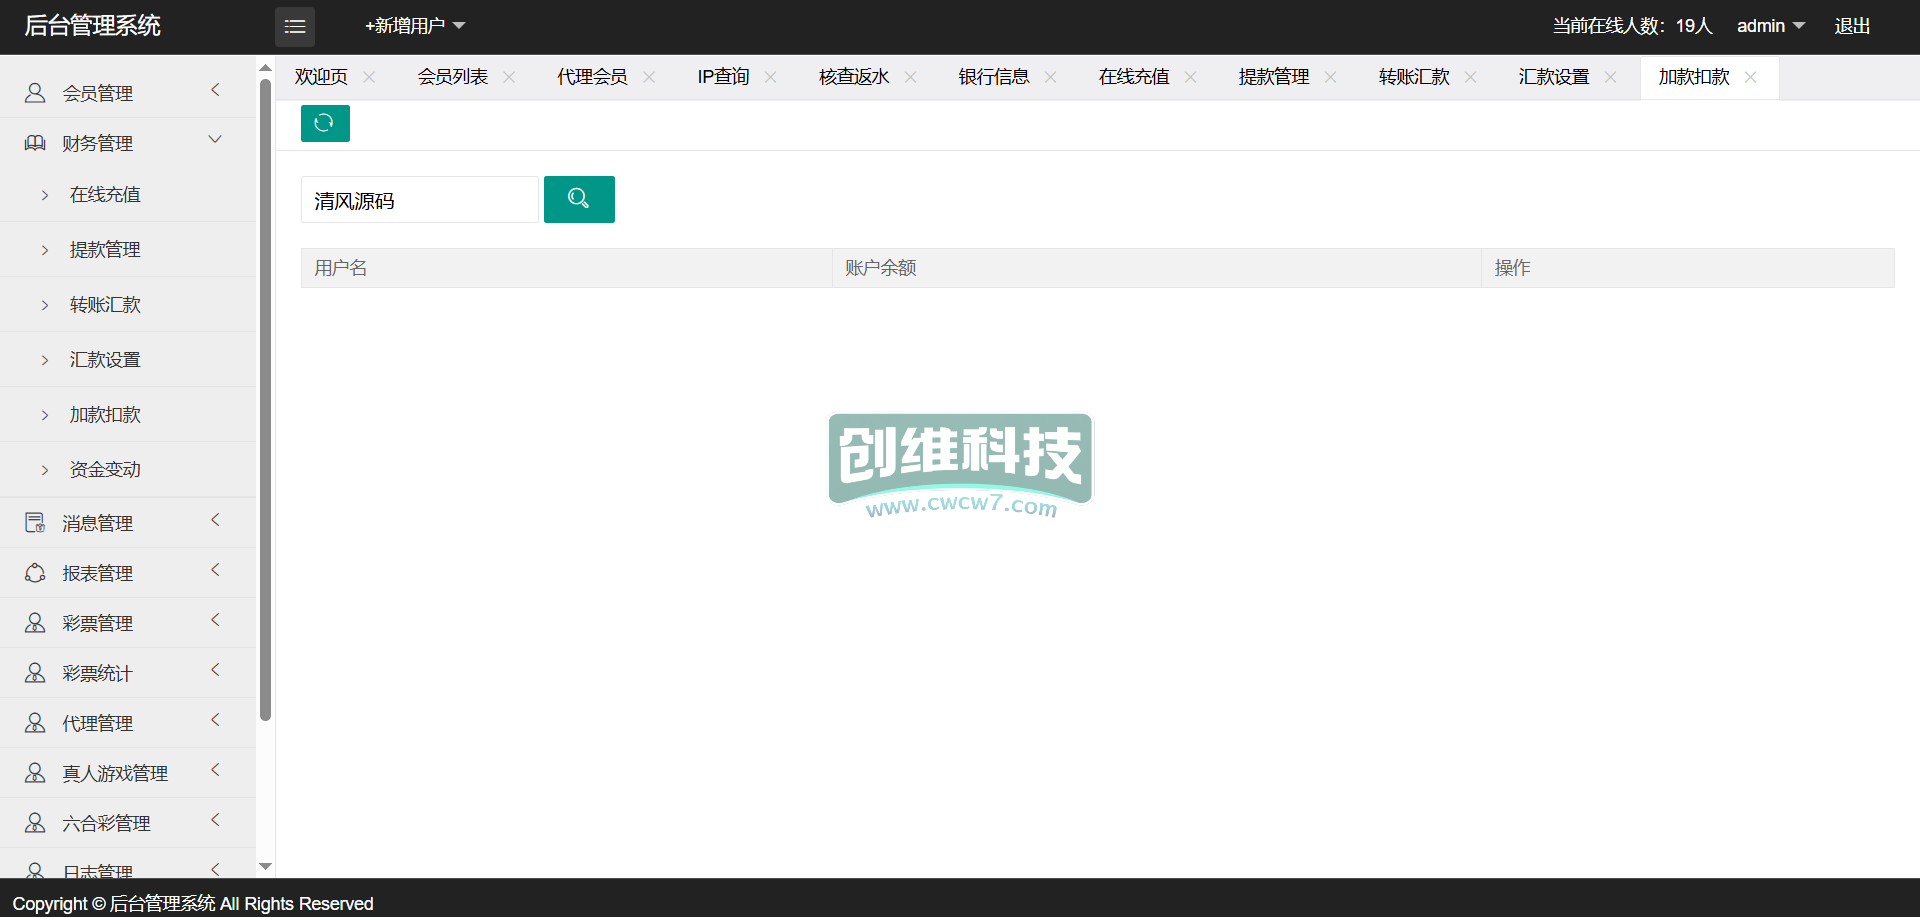Click the username search input field

420,200
